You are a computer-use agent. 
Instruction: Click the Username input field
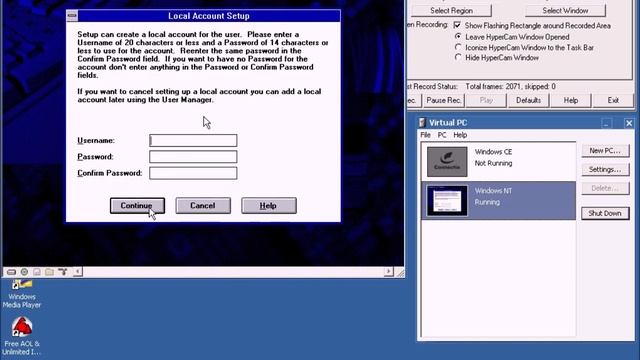click(193, 140)
